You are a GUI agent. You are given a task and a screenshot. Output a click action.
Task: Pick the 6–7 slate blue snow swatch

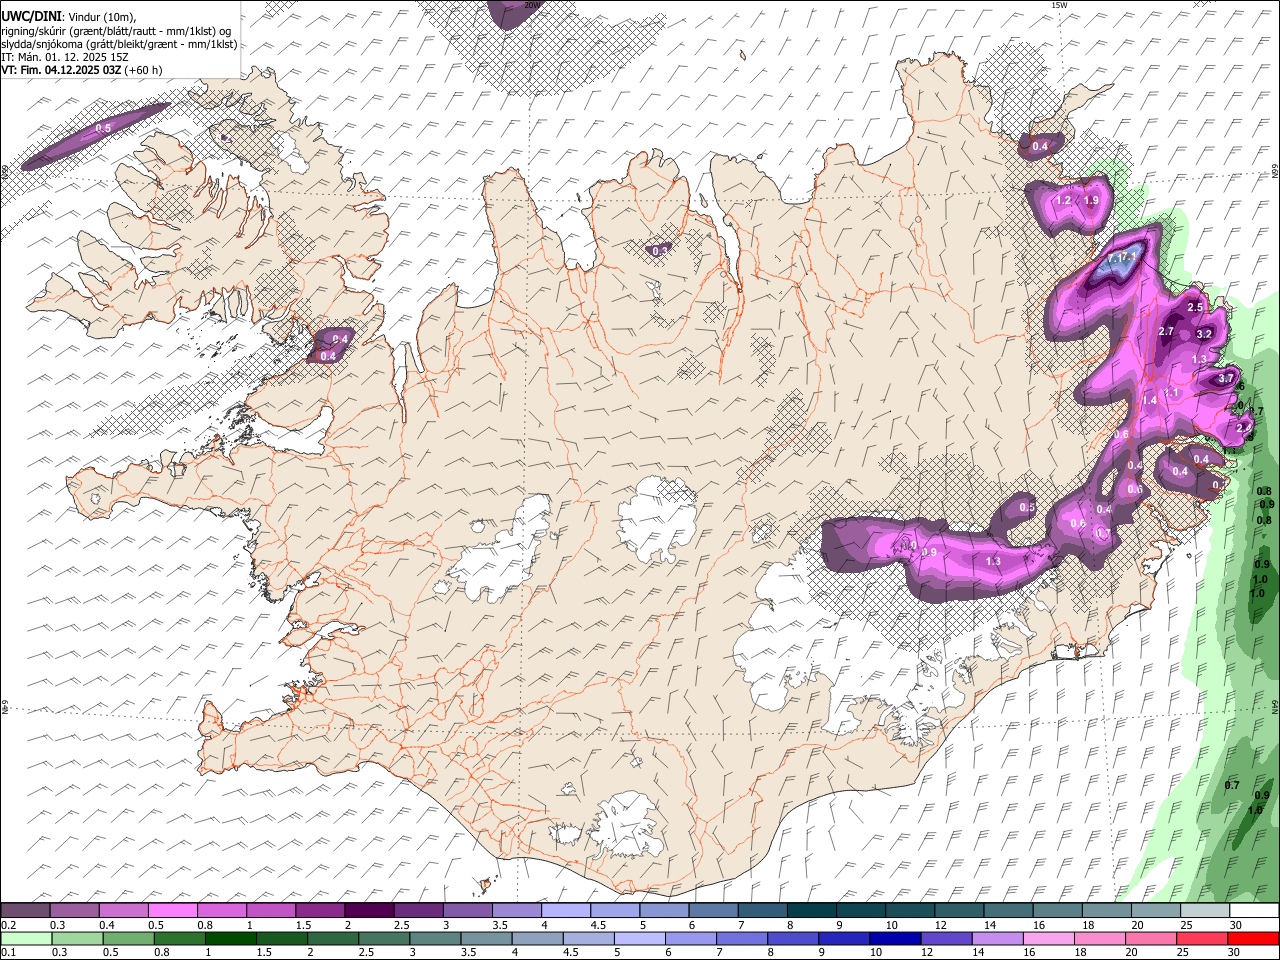(713, 911)
